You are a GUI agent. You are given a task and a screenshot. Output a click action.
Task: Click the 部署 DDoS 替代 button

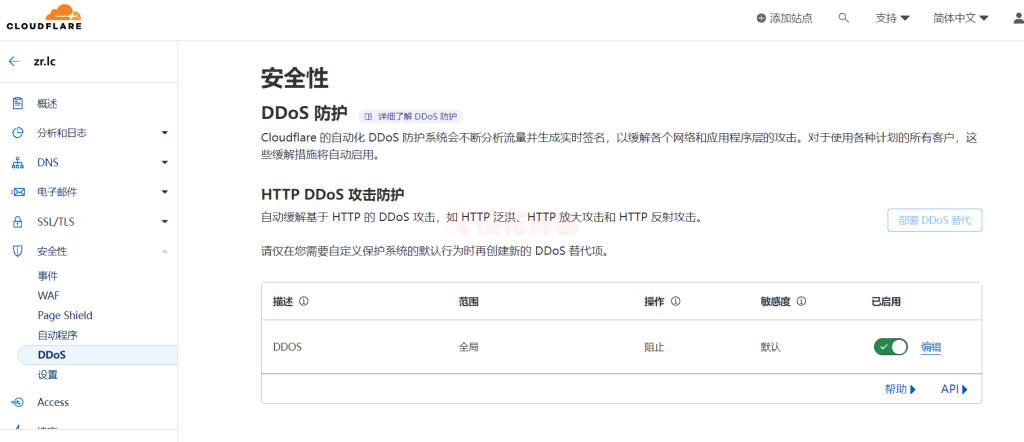point(935,221)
